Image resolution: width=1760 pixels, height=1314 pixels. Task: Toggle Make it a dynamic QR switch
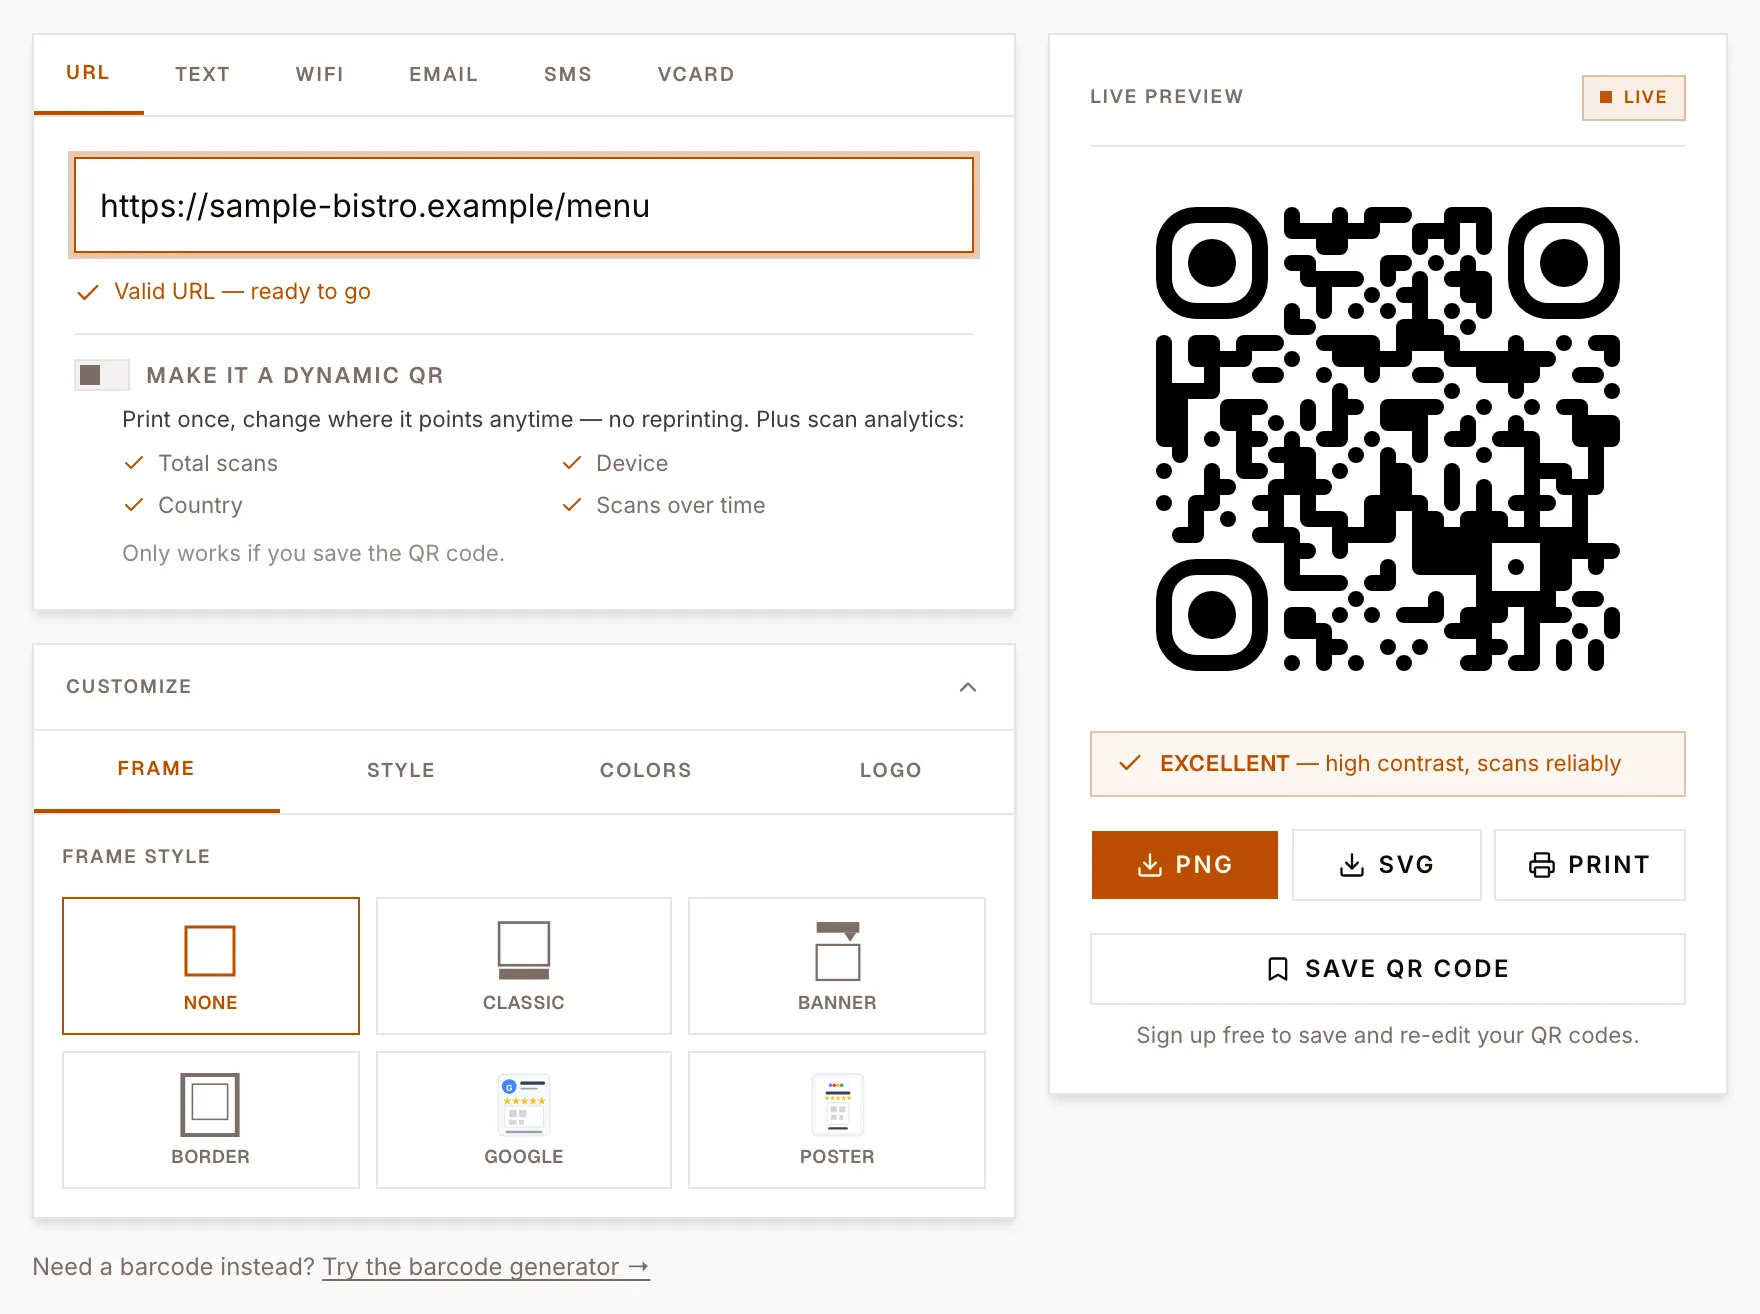pyautogui.click(x=102, y=375)
